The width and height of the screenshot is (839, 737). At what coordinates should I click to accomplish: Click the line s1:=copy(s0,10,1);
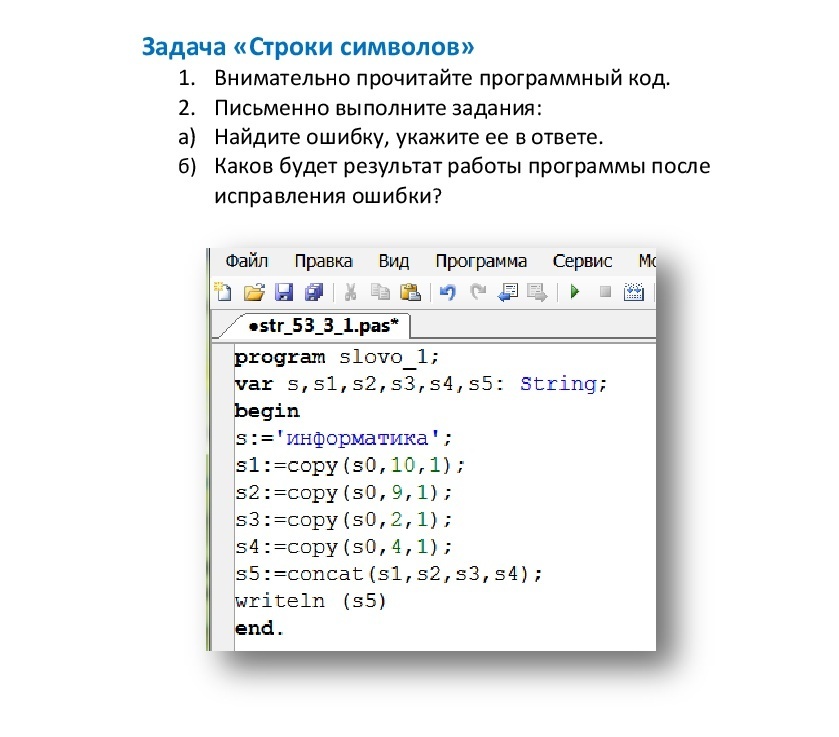(x=350, y=466)
